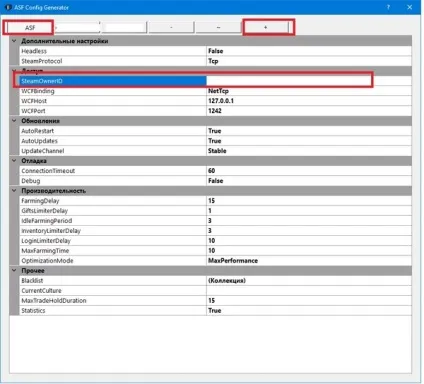Click the Прочее category header
Viewport: 424px width, 384px height.
[211, 270]
